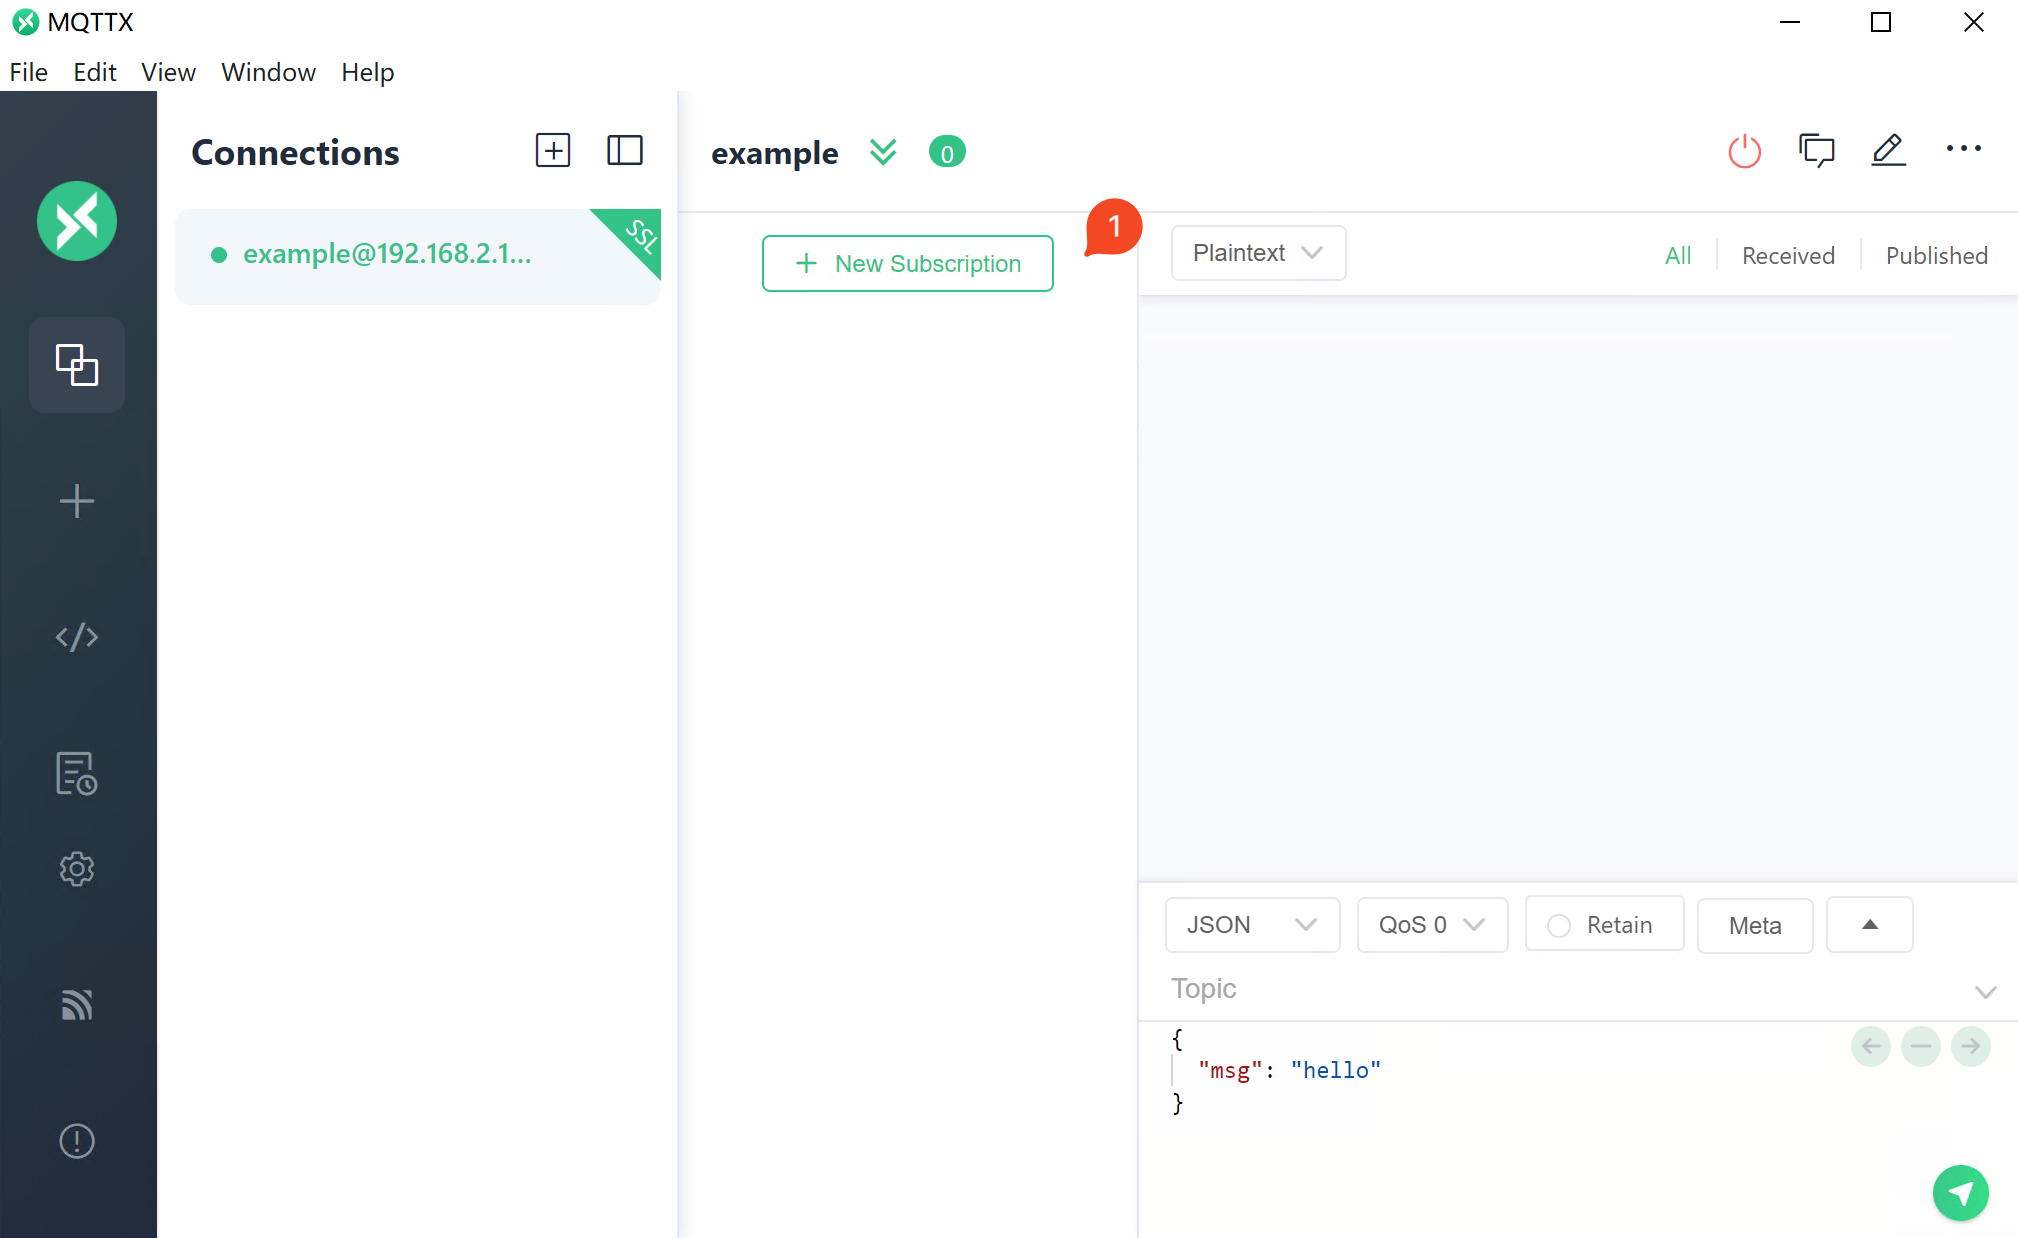Click the MQTTX logo in the sidebar
2018x1238 pixels.
77,221
